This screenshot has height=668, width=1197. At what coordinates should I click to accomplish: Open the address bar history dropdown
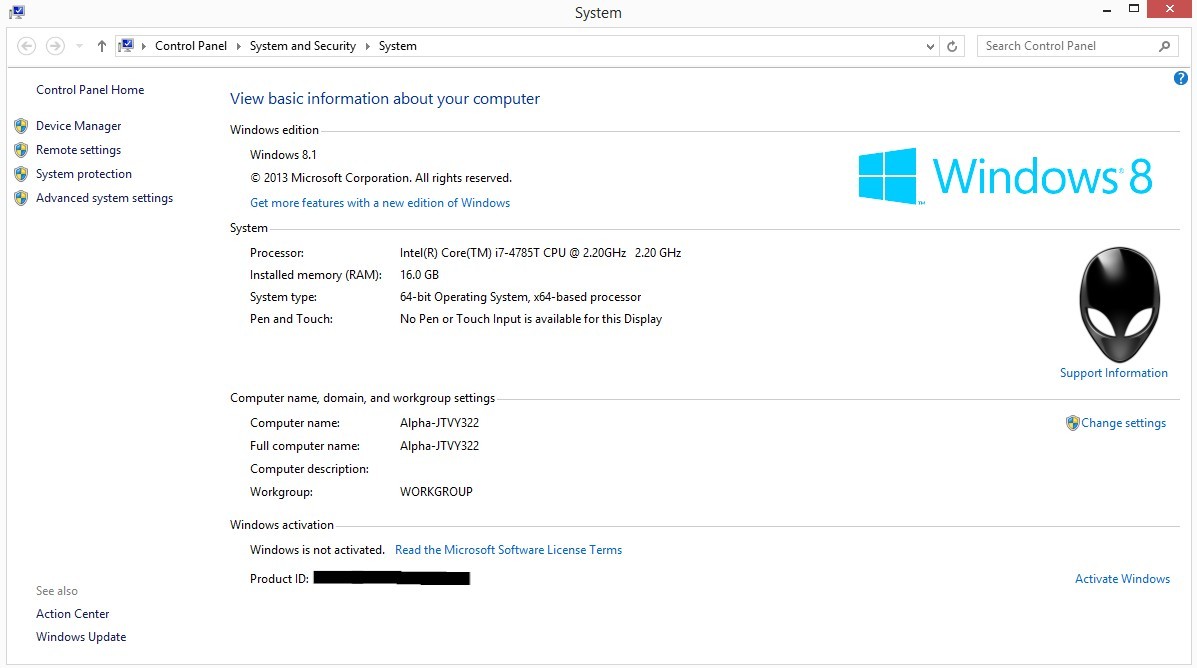pos(930,47)
